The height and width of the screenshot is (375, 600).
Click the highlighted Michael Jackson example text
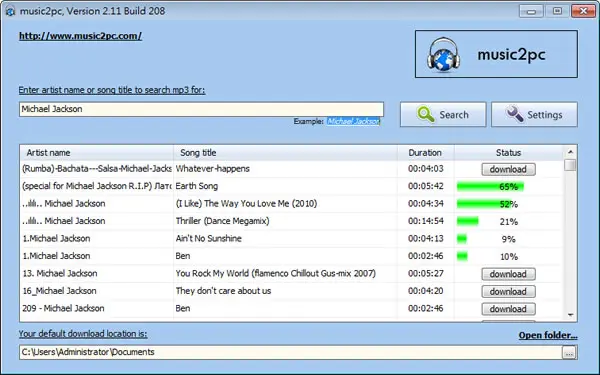pyautogui.click(x=353, y=121)
